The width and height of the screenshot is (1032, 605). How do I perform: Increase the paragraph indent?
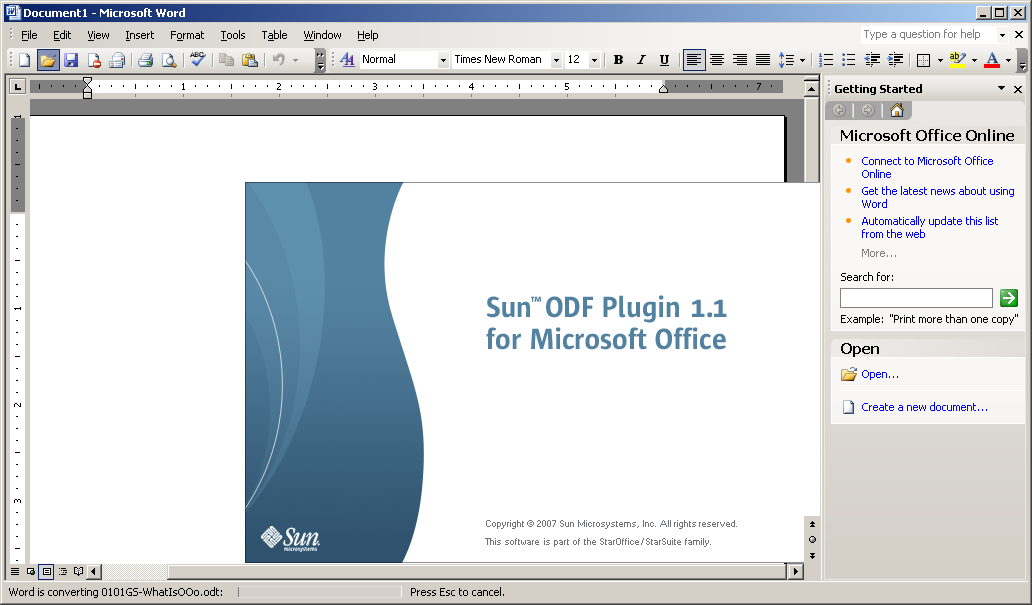tap(895, 60)
